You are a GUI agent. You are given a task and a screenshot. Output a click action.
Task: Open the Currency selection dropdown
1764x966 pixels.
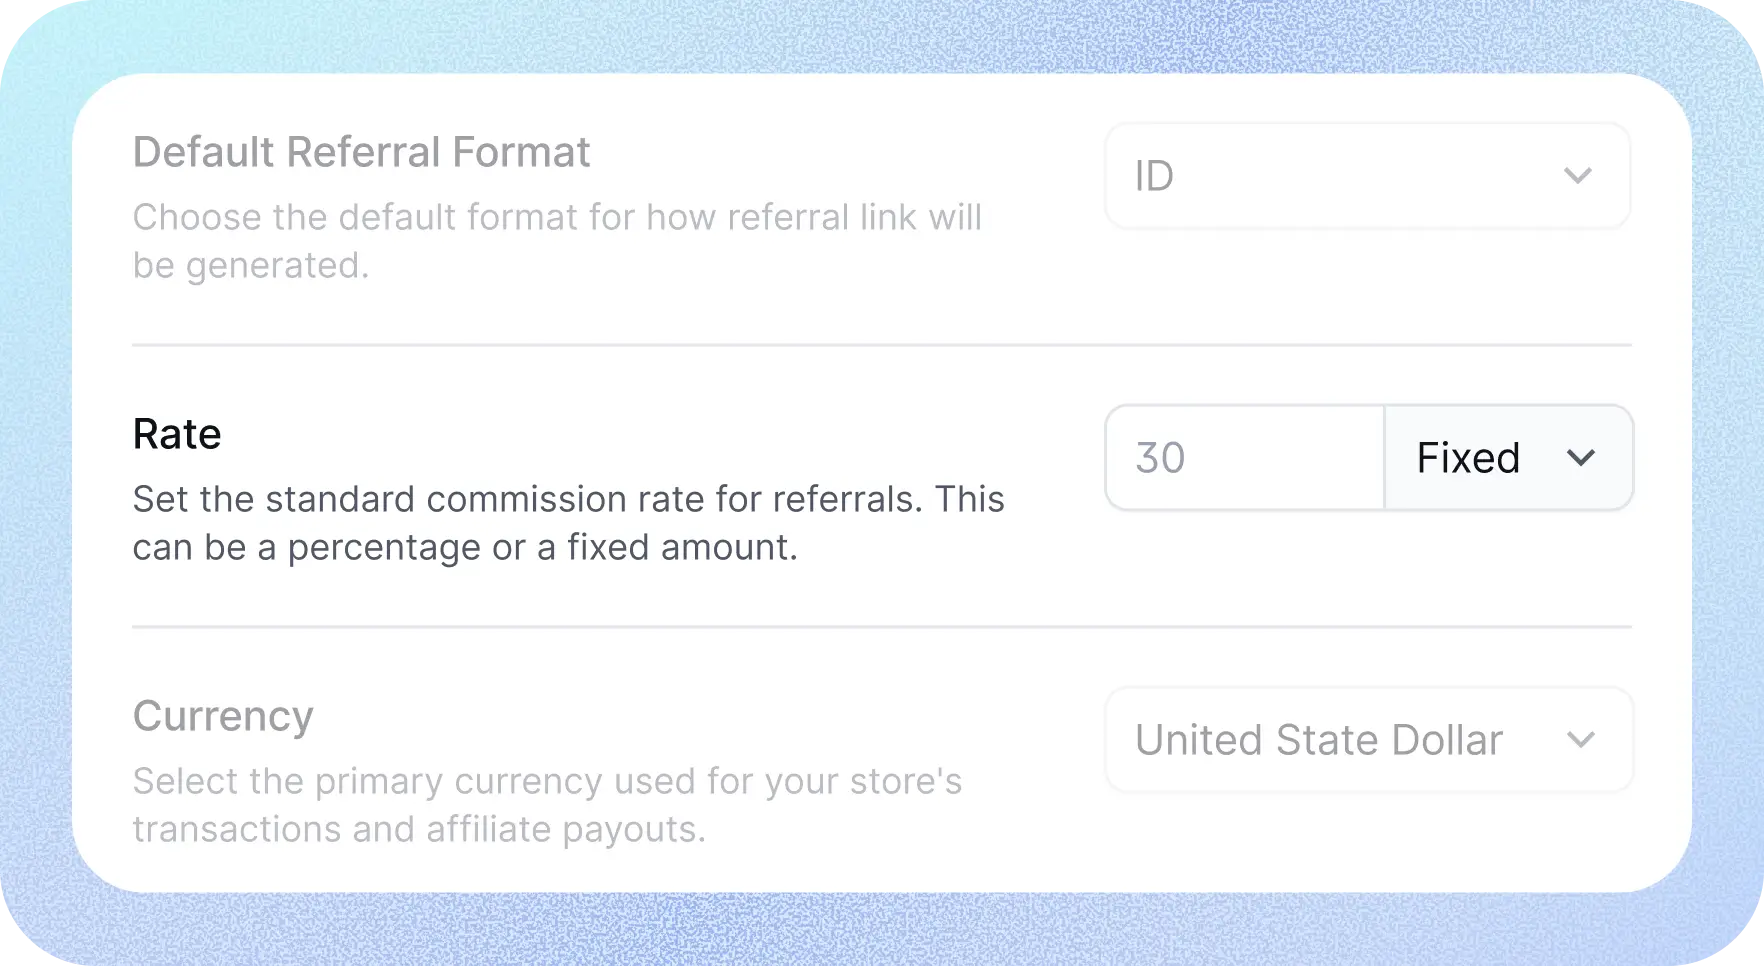point(1368,740)
